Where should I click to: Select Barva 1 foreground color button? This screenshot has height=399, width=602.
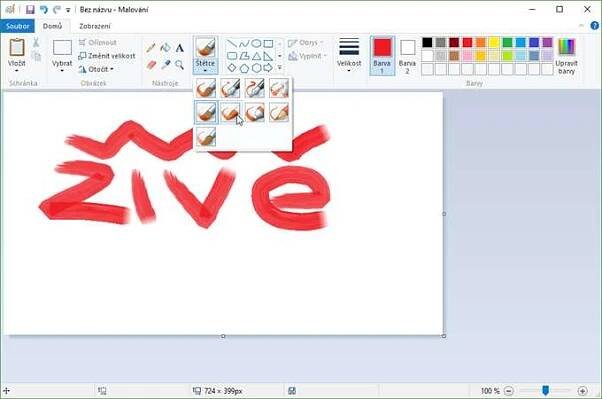click(382, 56)
